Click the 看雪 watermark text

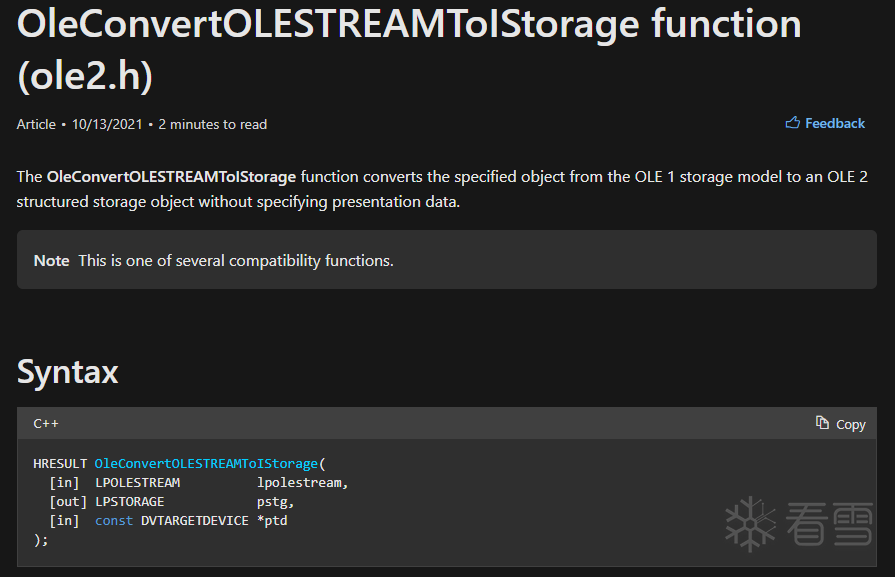(x=829, y=524)
